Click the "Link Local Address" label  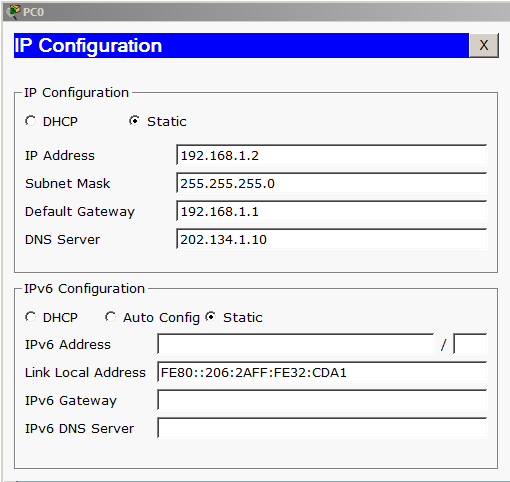pos(85,372)
